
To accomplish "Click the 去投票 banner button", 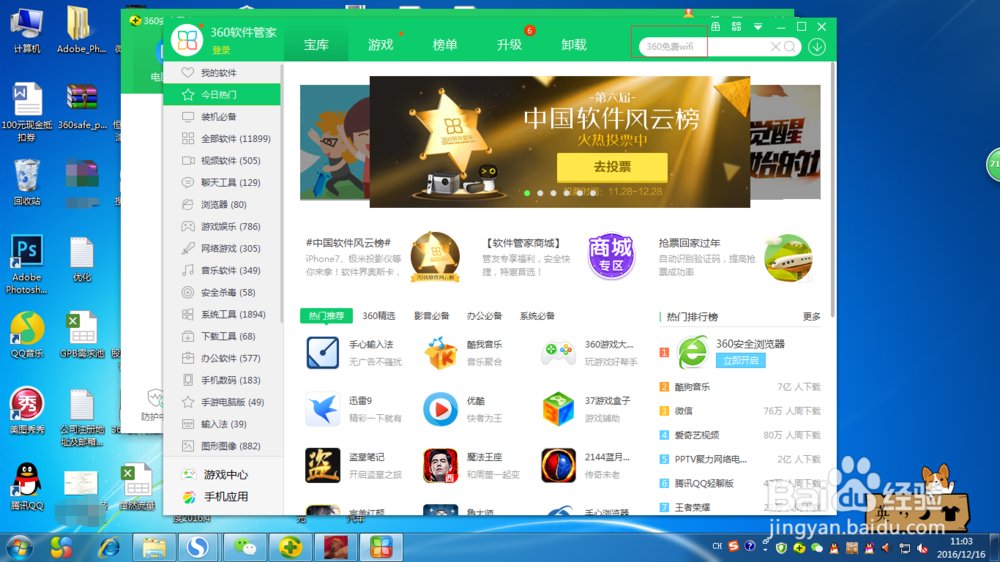I will (612, 167).
